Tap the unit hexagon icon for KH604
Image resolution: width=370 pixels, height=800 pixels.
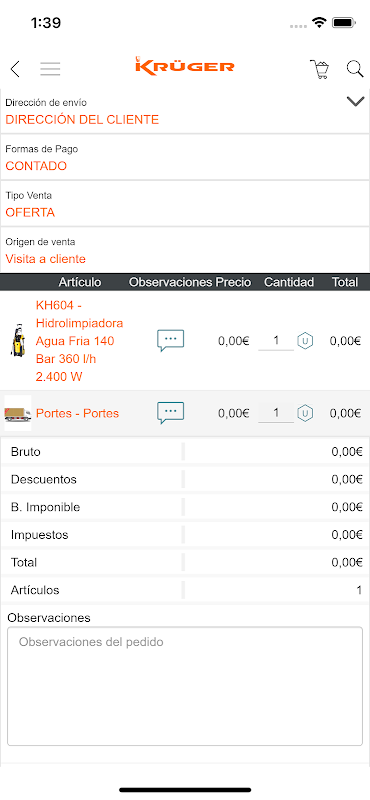(x=305, y=341)
